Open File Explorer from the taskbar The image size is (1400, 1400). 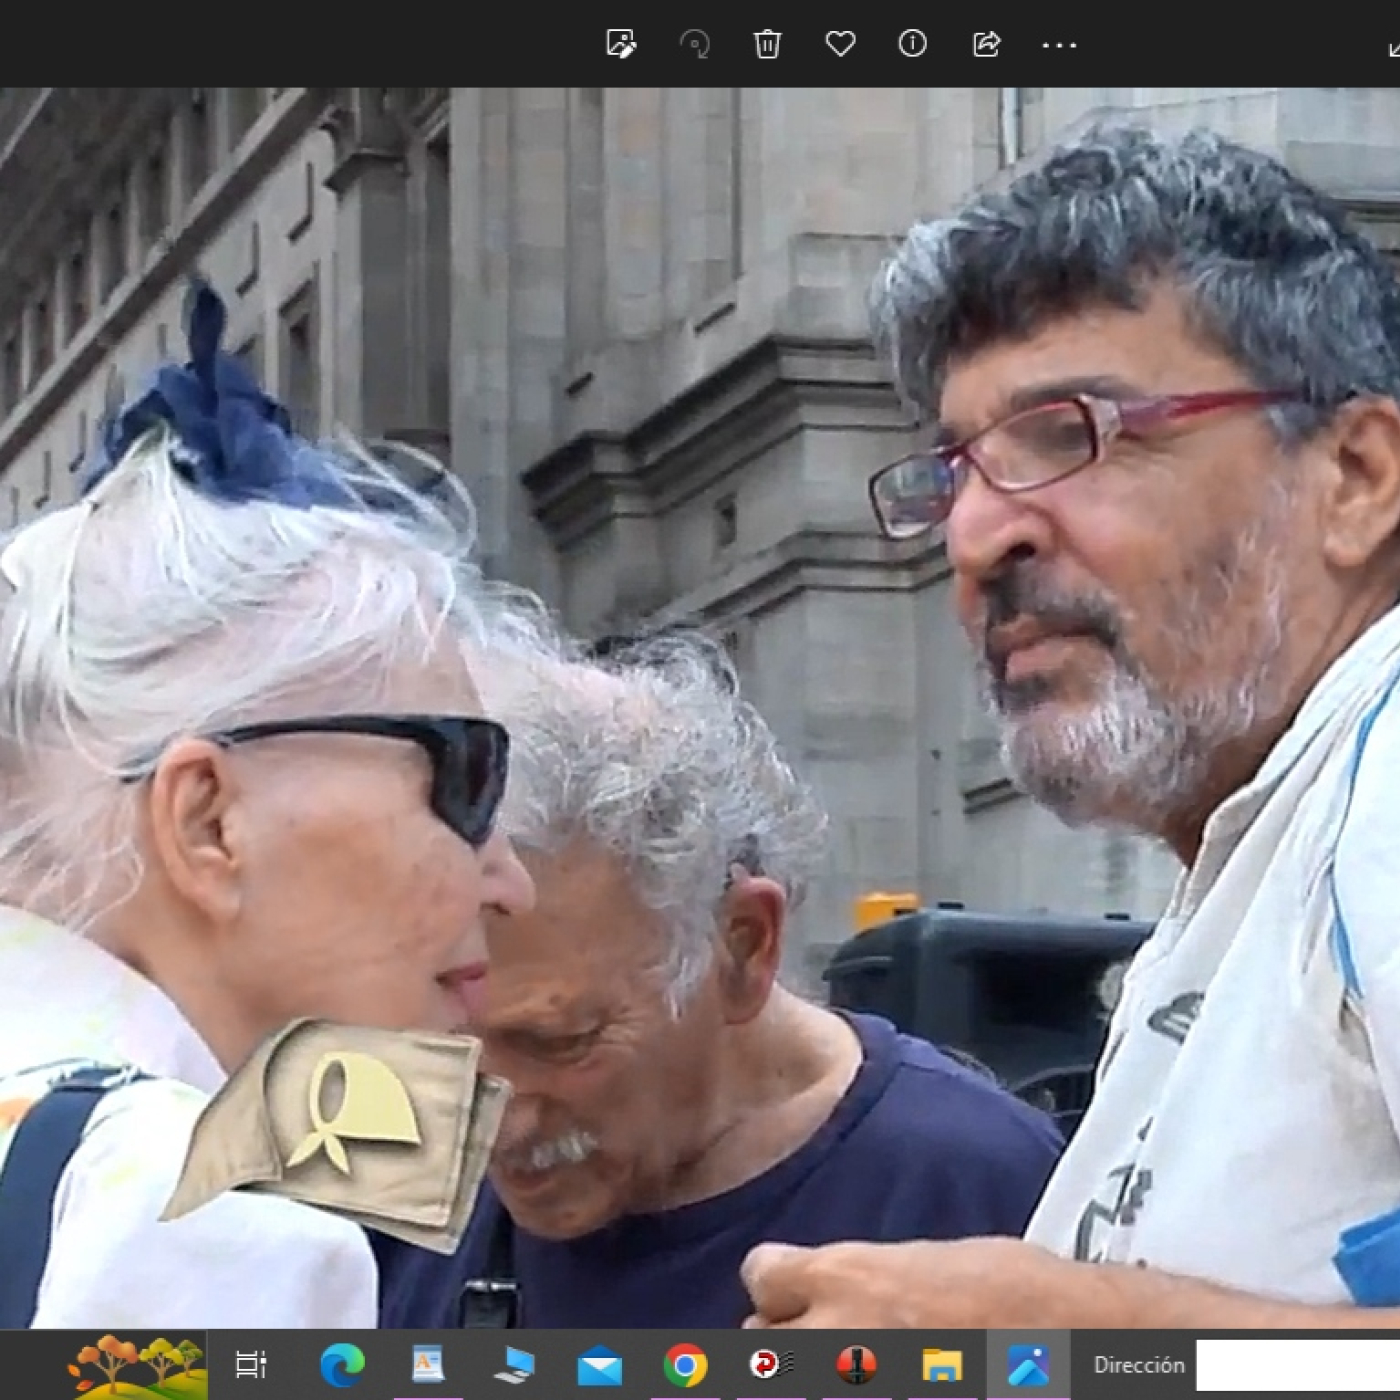click(x=942, y=1365)
